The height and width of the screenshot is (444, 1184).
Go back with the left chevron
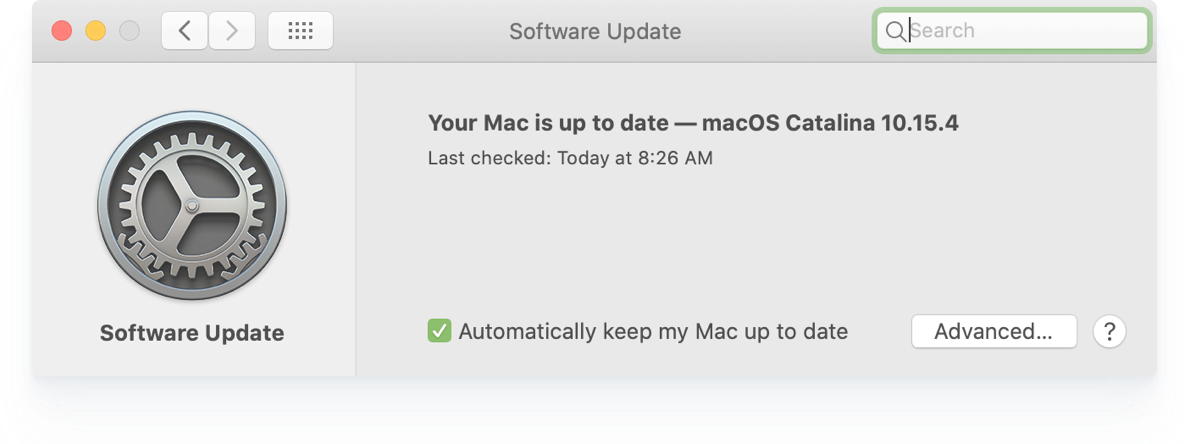coord(185,31)
